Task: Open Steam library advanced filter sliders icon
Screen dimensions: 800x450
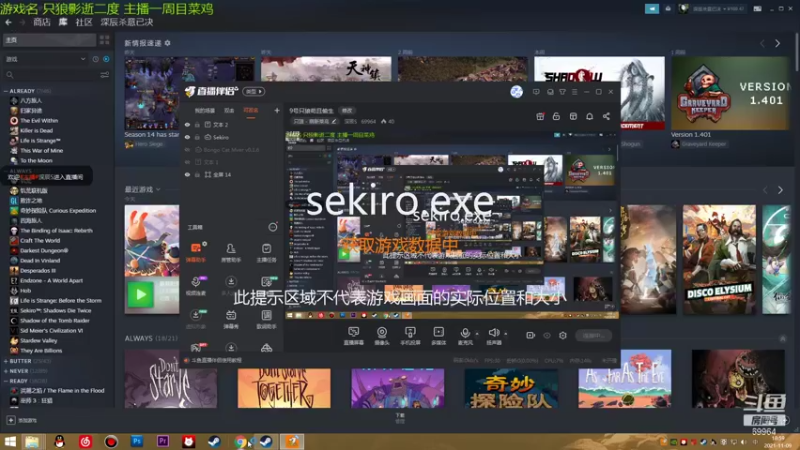Action: [x=105, y=75]
